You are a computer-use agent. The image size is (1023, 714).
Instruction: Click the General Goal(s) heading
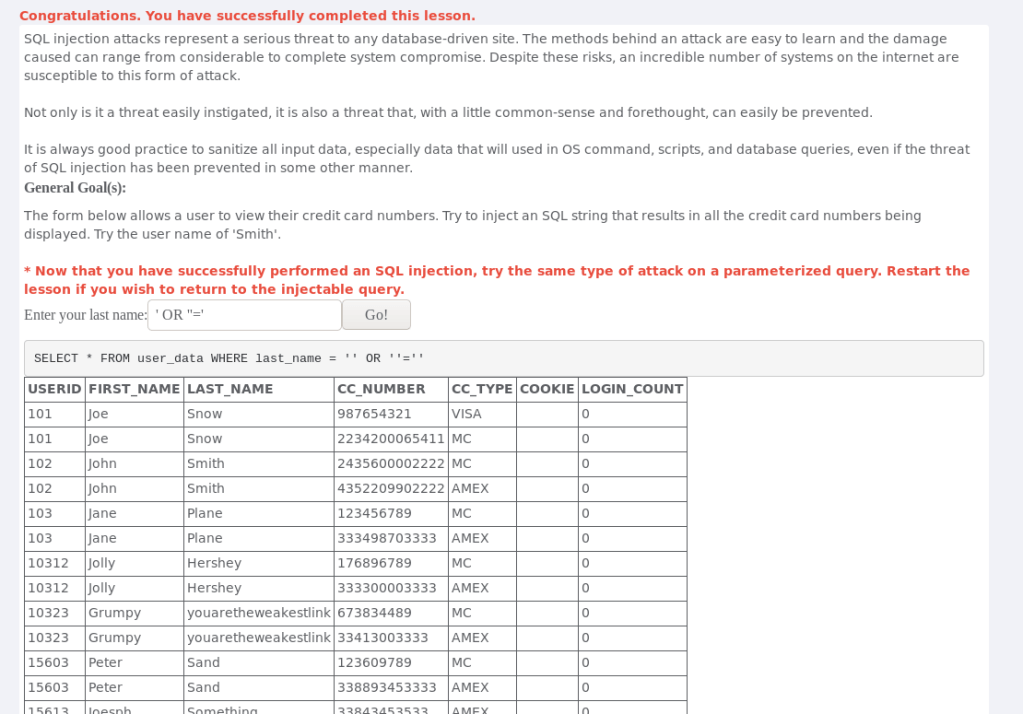tap(75, 188)
